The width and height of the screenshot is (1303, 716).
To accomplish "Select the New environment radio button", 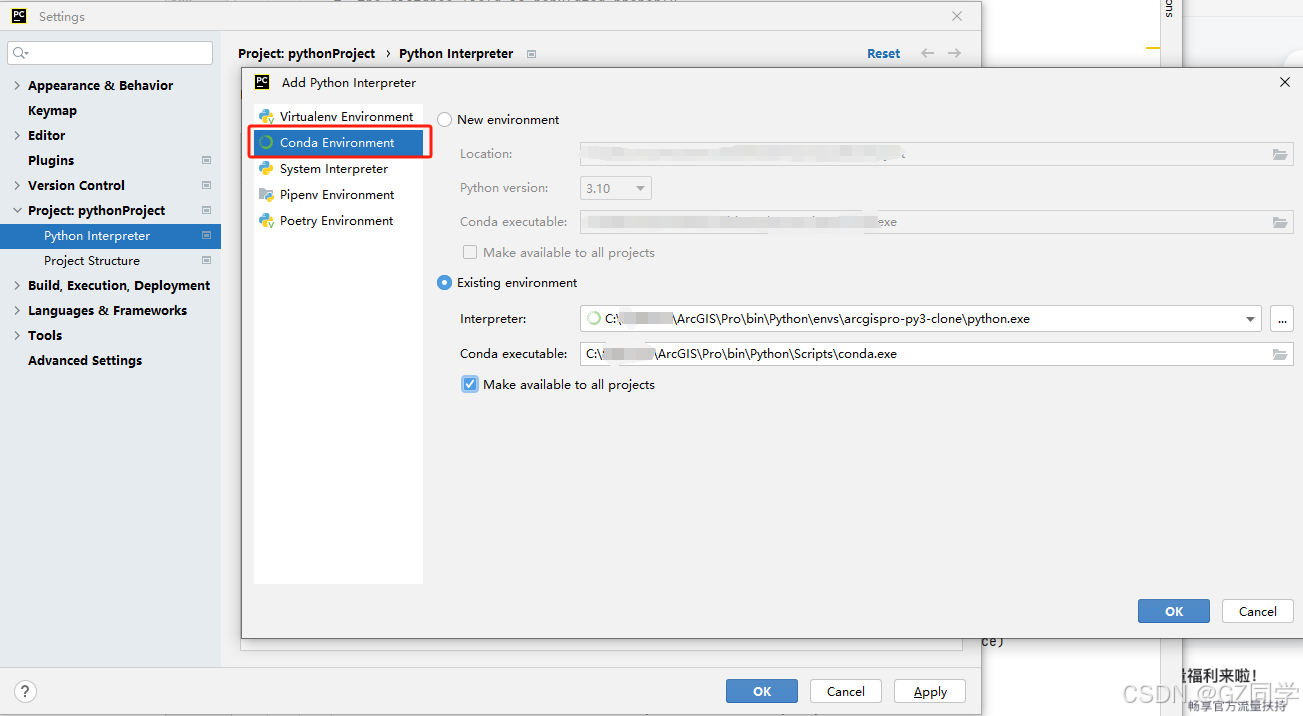I will click(444, 119).
